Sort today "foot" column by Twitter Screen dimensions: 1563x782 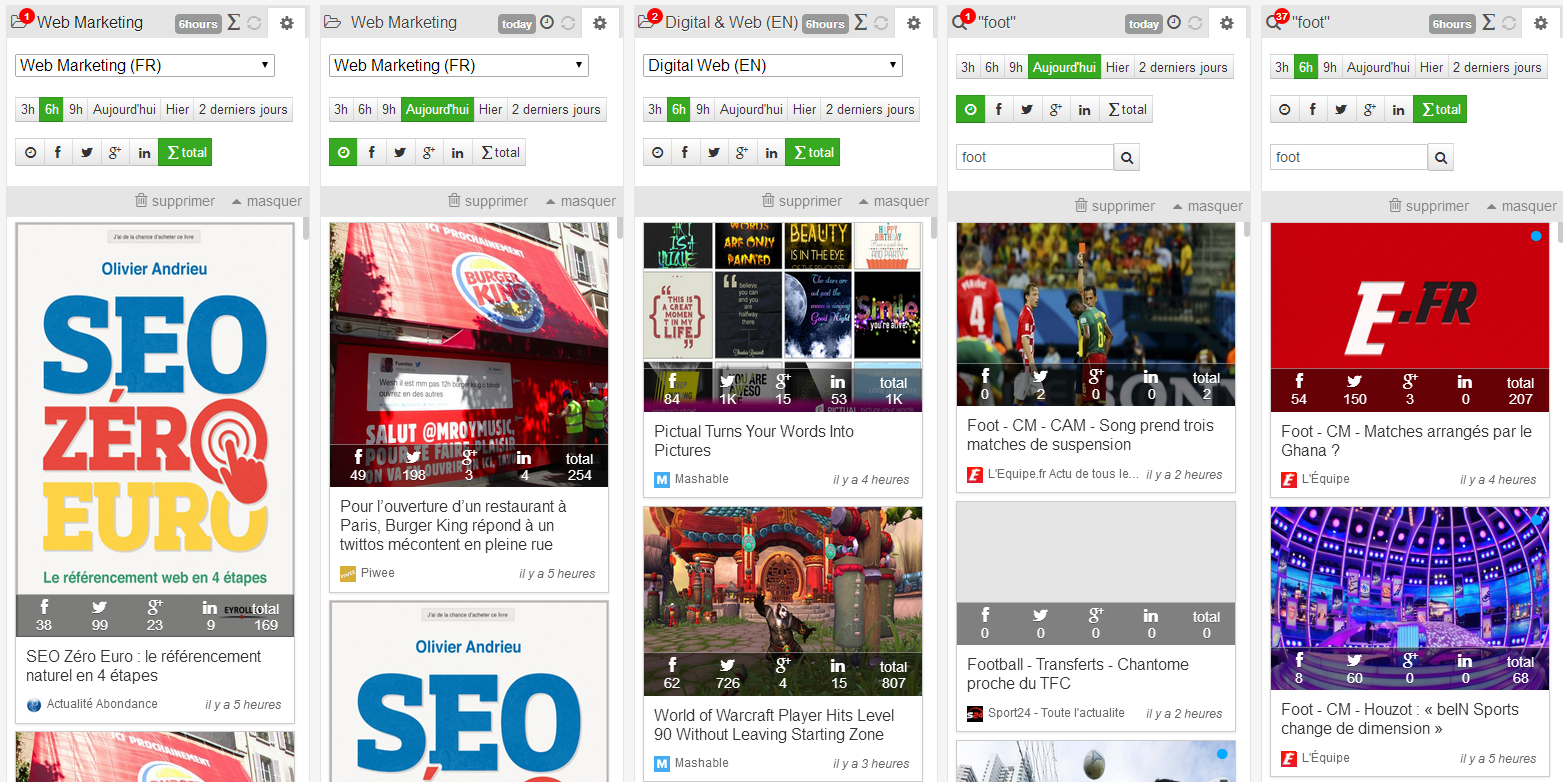point(1026,110)
